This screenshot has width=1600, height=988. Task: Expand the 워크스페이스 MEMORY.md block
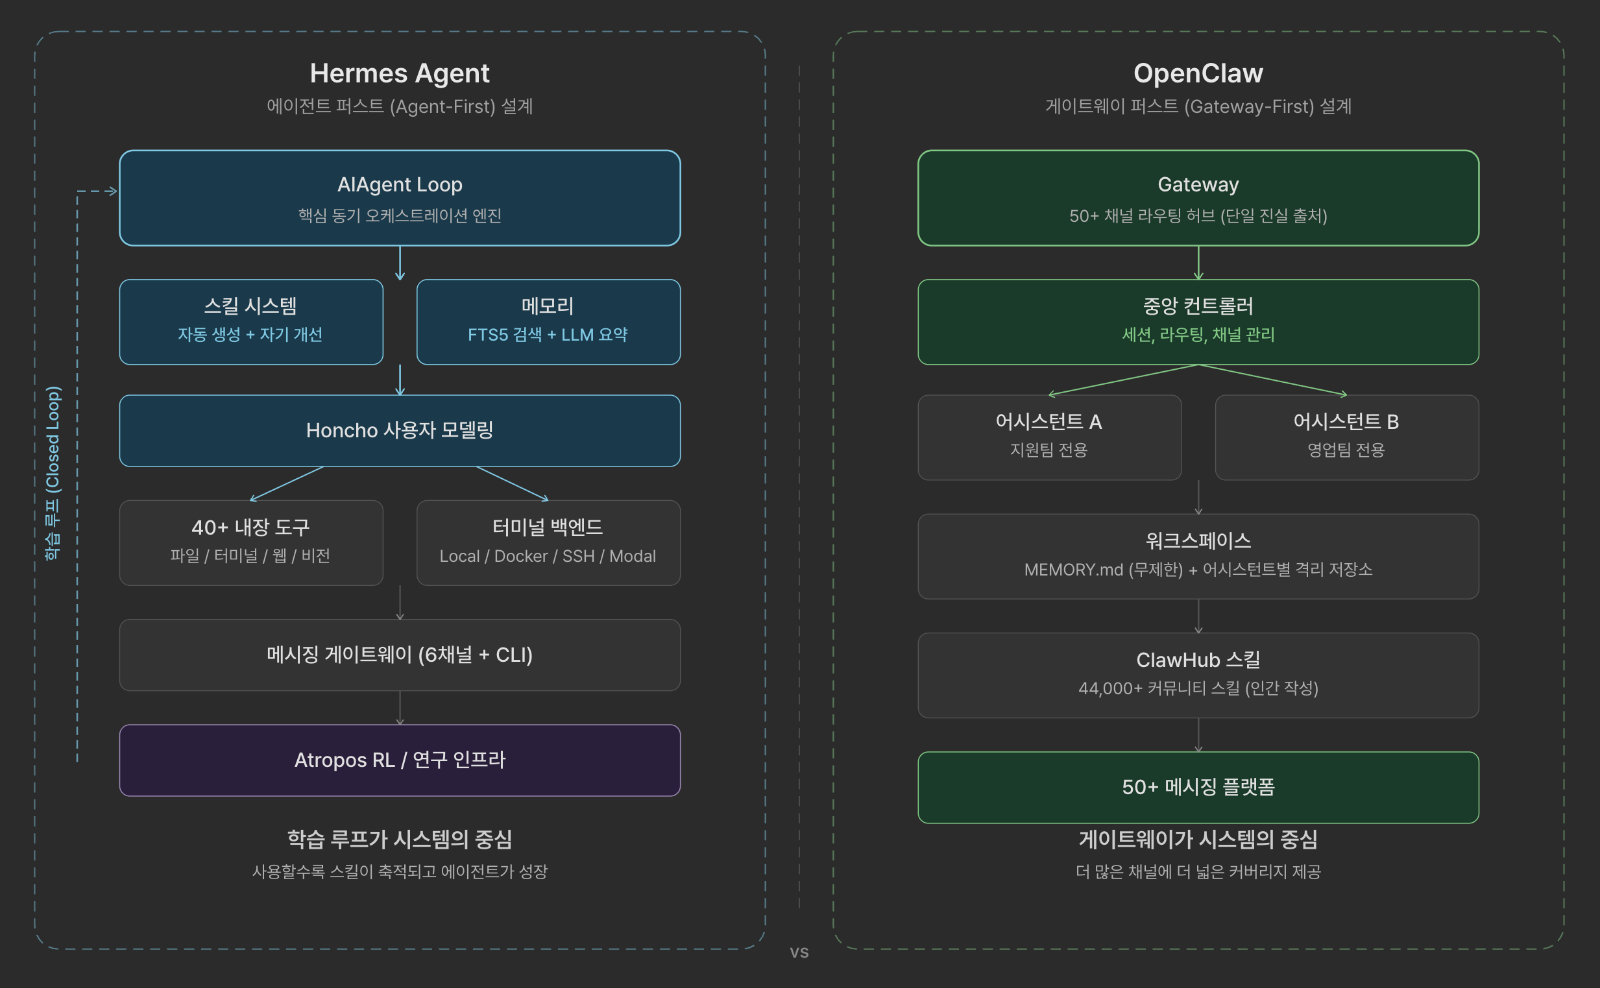(1198, 556)
